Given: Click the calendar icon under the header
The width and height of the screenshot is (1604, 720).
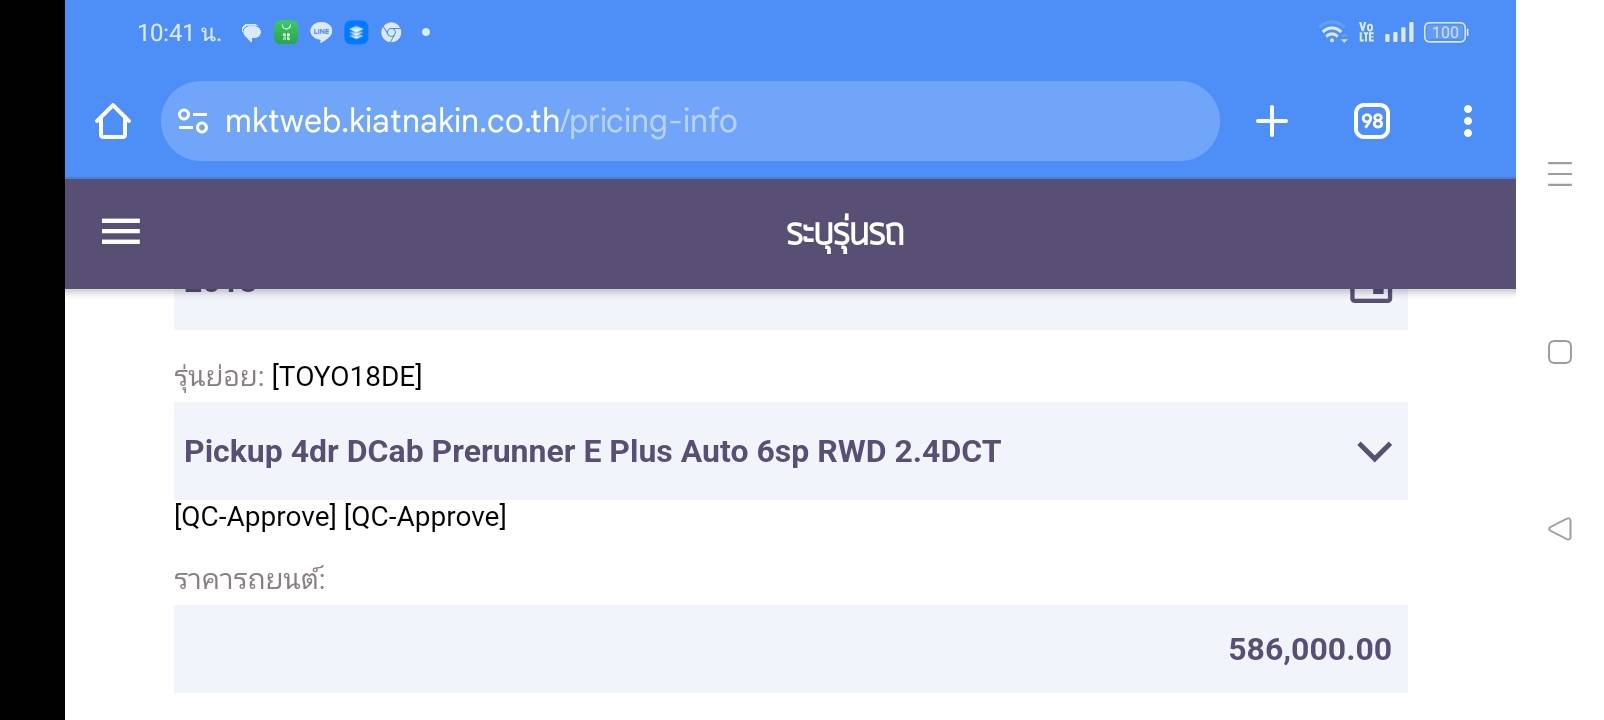Looking at the screenshot, I should click(1371, 293).
